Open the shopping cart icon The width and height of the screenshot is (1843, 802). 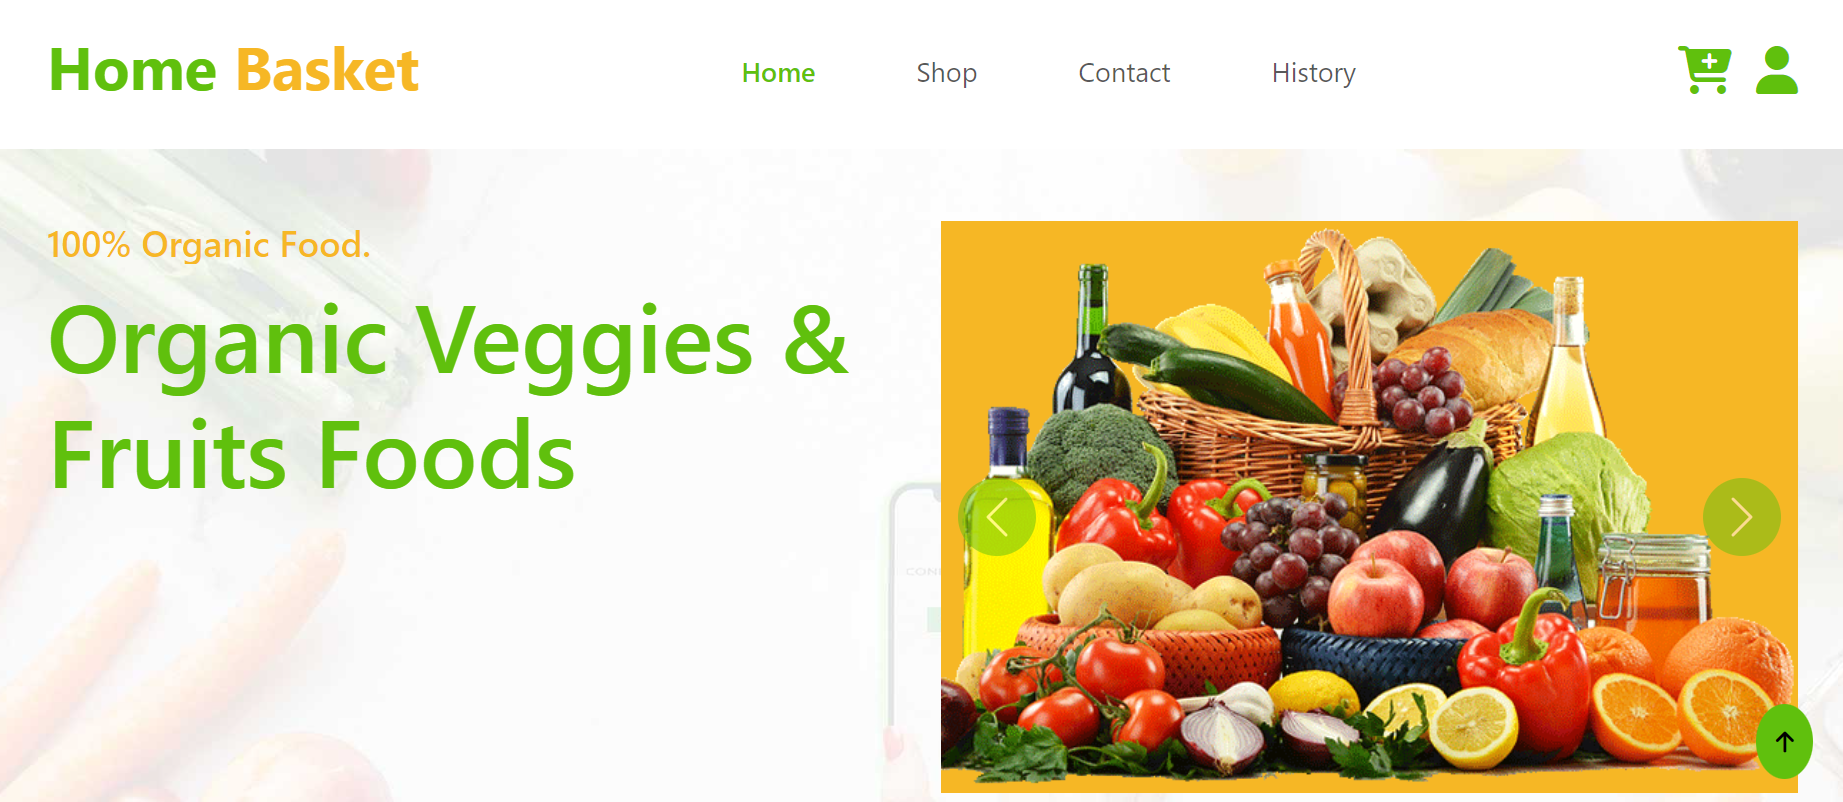1704,70
